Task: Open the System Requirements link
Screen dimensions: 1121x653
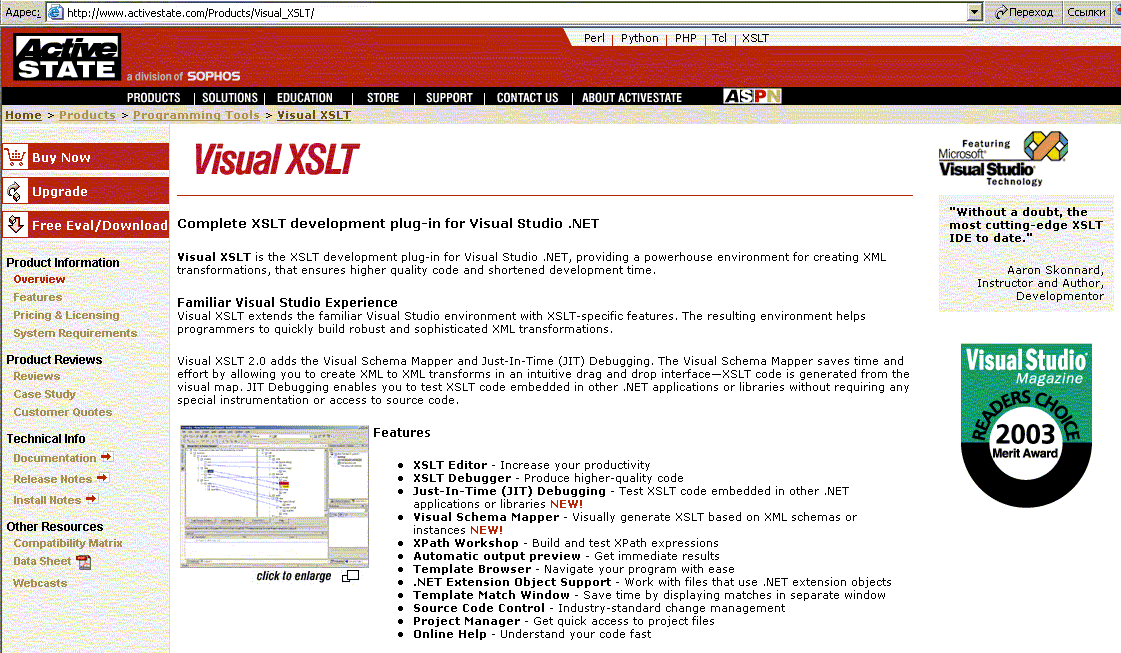Action: 75,333
